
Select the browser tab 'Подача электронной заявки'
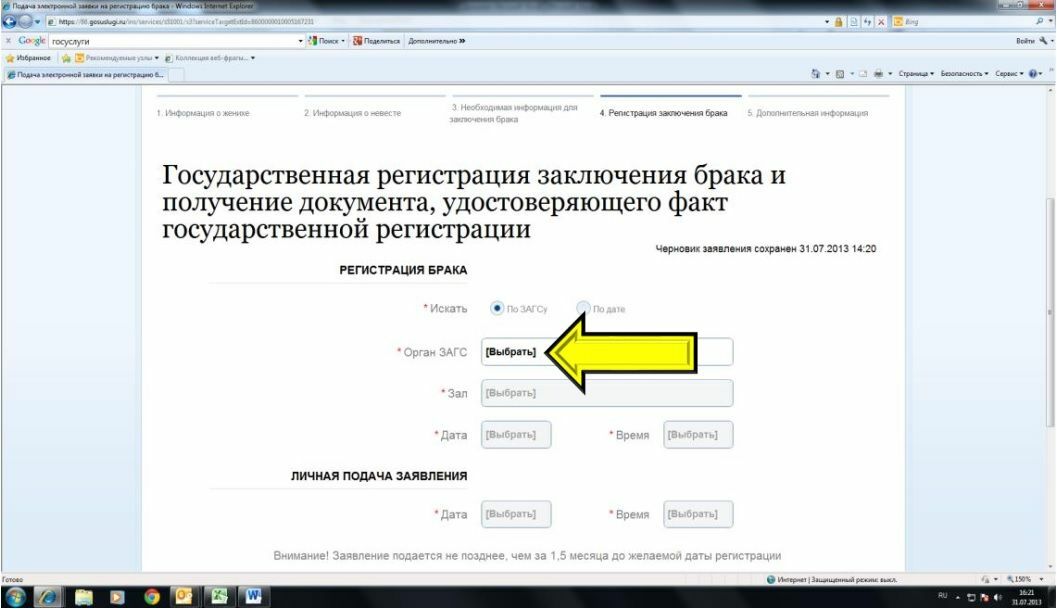click(x=85, y=75)
